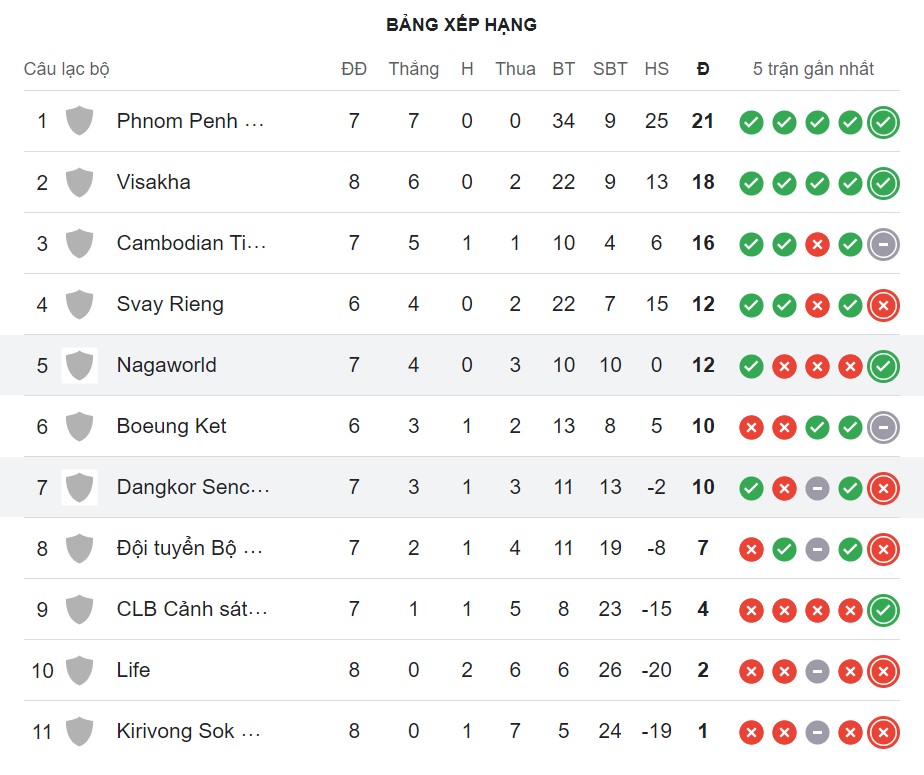This screenshot has height=775, width=924.
Task: Click the shield badge beside Kirivong Sok
Action: (x=79, y=731)
